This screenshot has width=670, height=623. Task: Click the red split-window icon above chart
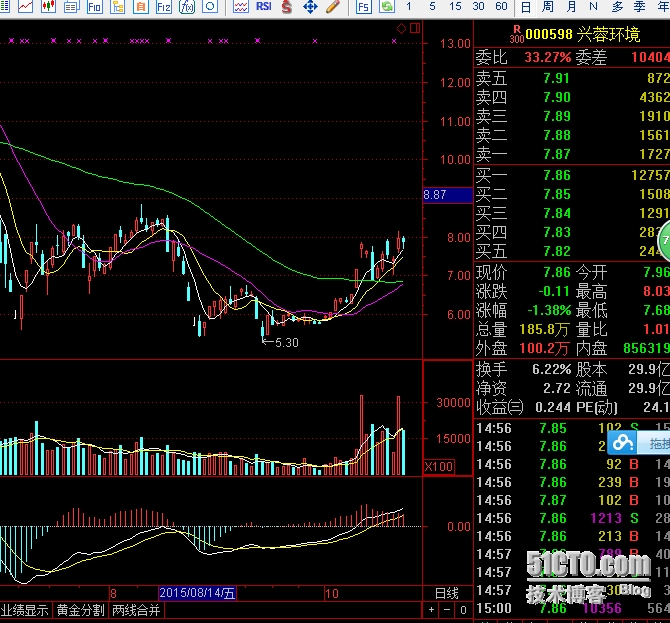[x=415, y=28]
